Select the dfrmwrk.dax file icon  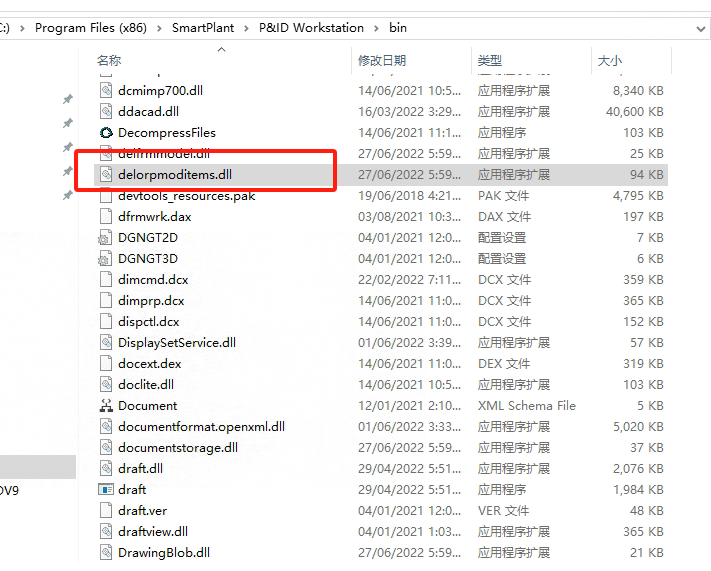click(x=106, y=216)
